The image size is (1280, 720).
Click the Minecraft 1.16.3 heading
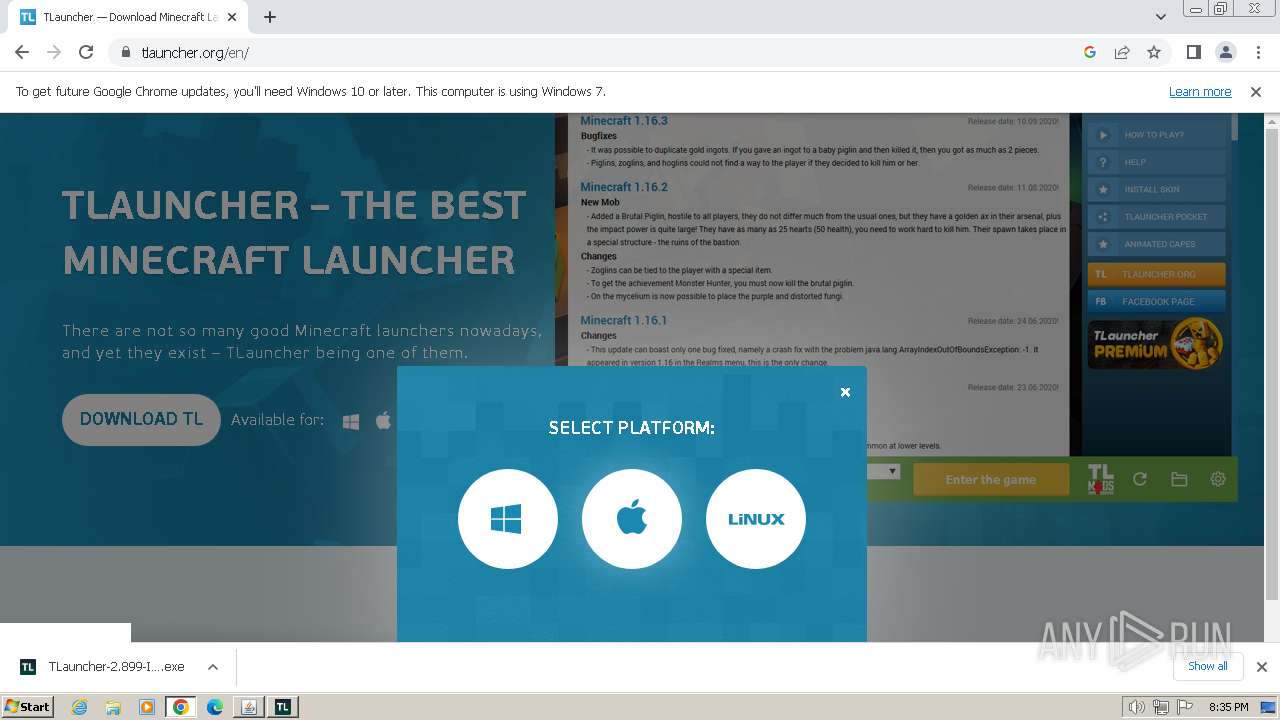(624, 121)
